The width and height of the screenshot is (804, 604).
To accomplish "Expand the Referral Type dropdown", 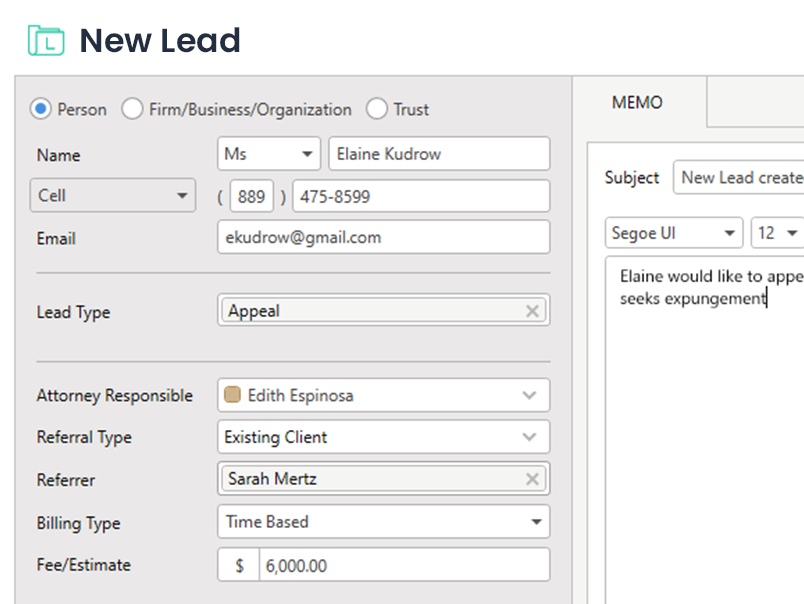I will pyautogui.click(x=530, y=437).
